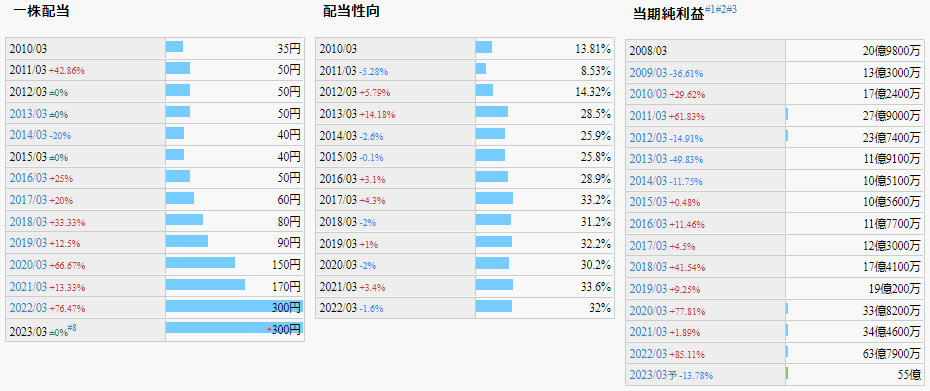Screen dimensions: 930x391
Task: Open the 2016/03 link in 当期純利益 table
Action: click(x=648, y=225)
